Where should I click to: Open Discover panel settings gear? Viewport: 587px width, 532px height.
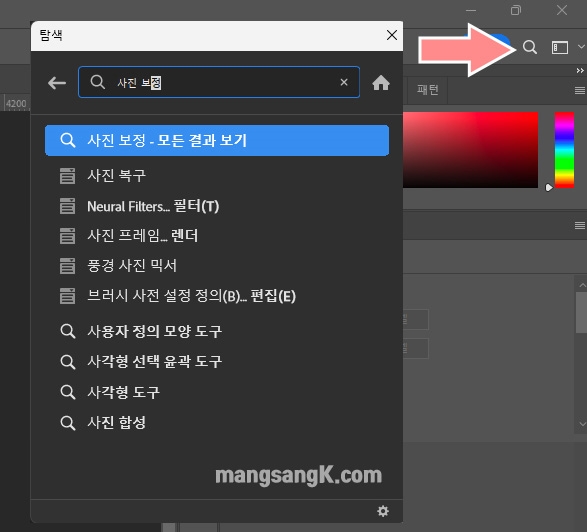click(383, 511)
